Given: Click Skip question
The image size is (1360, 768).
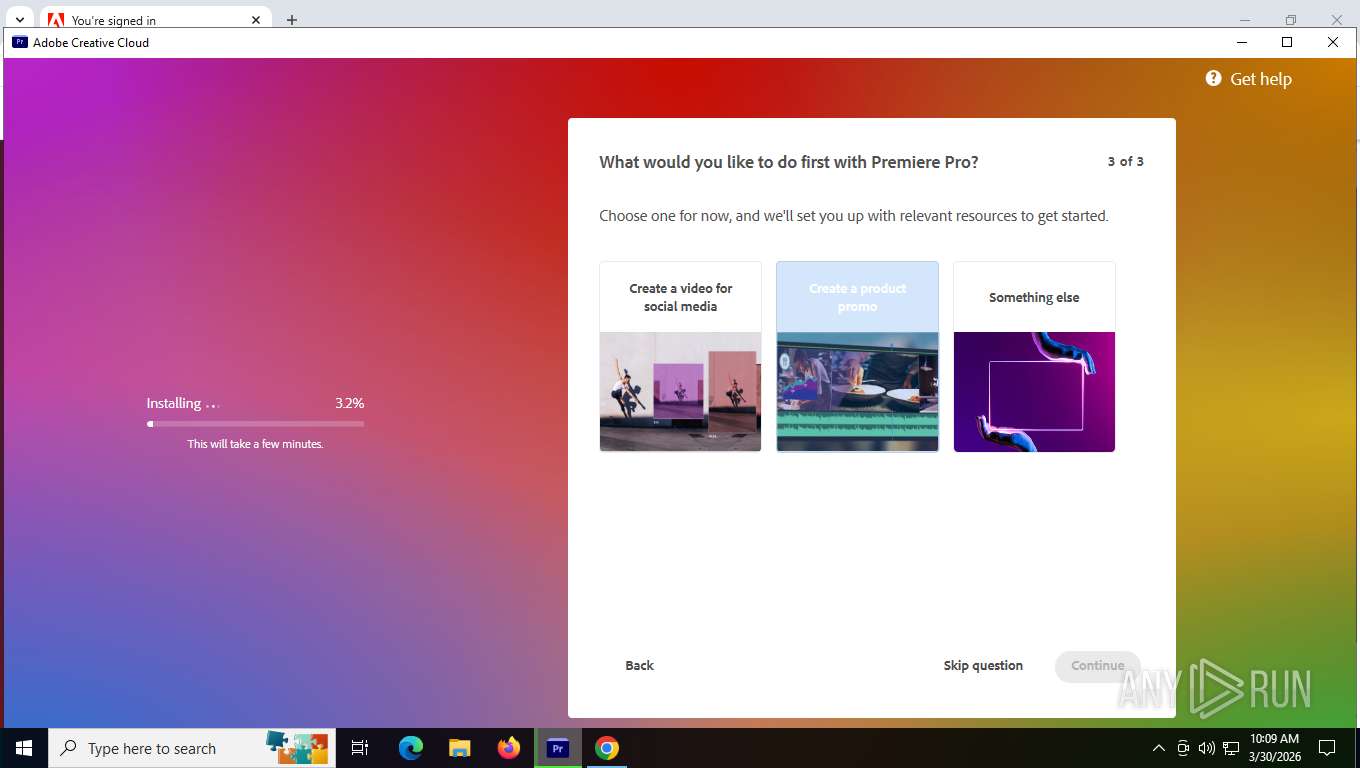Looking at the screenshot, I should pyautogui.click(x=983, y=665).
